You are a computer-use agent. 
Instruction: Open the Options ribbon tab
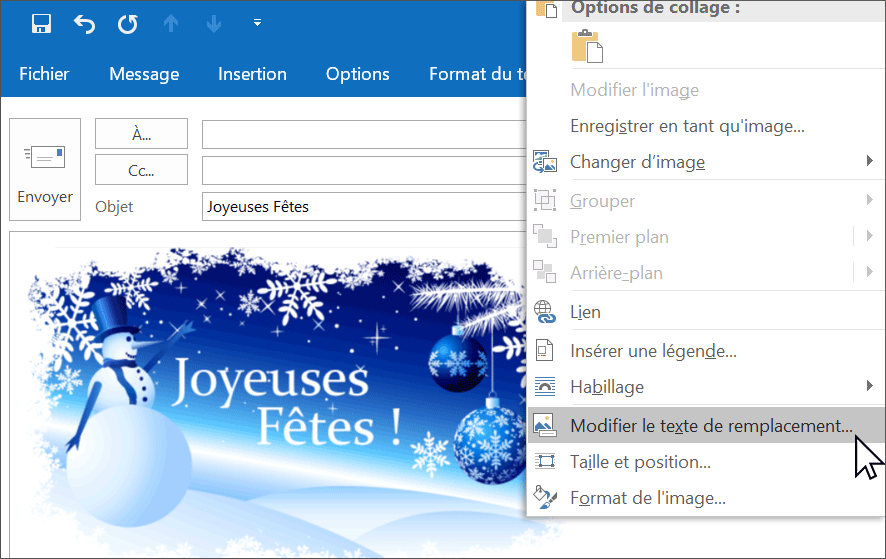357,74
